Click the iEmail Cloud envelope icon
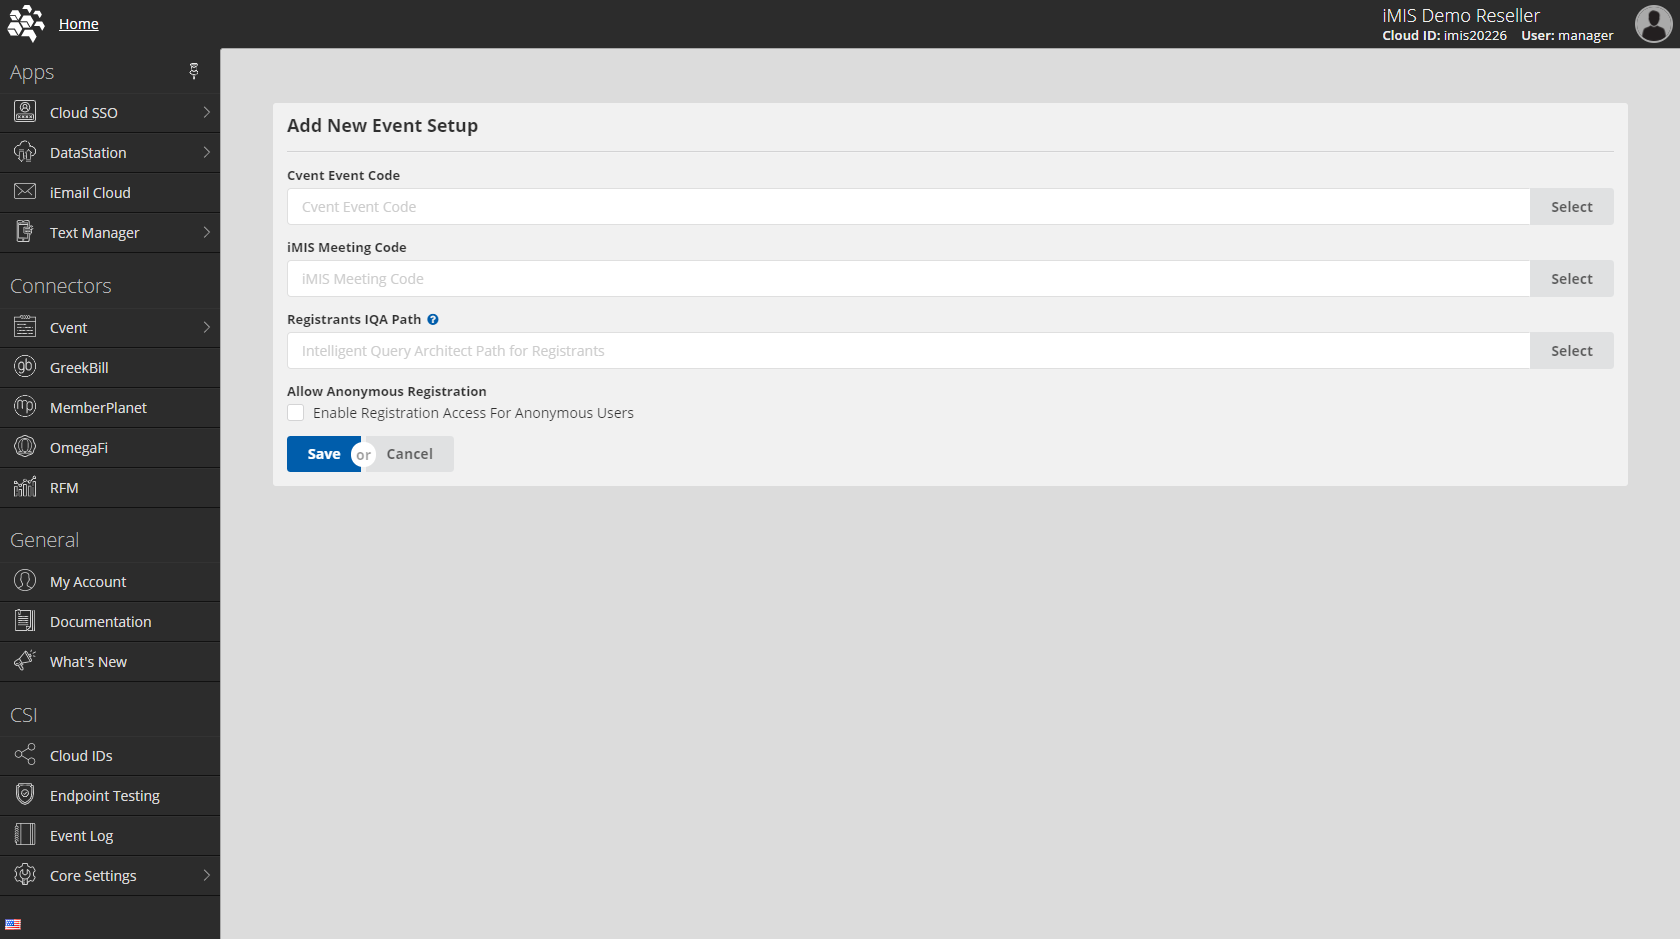 coord(24,192)
